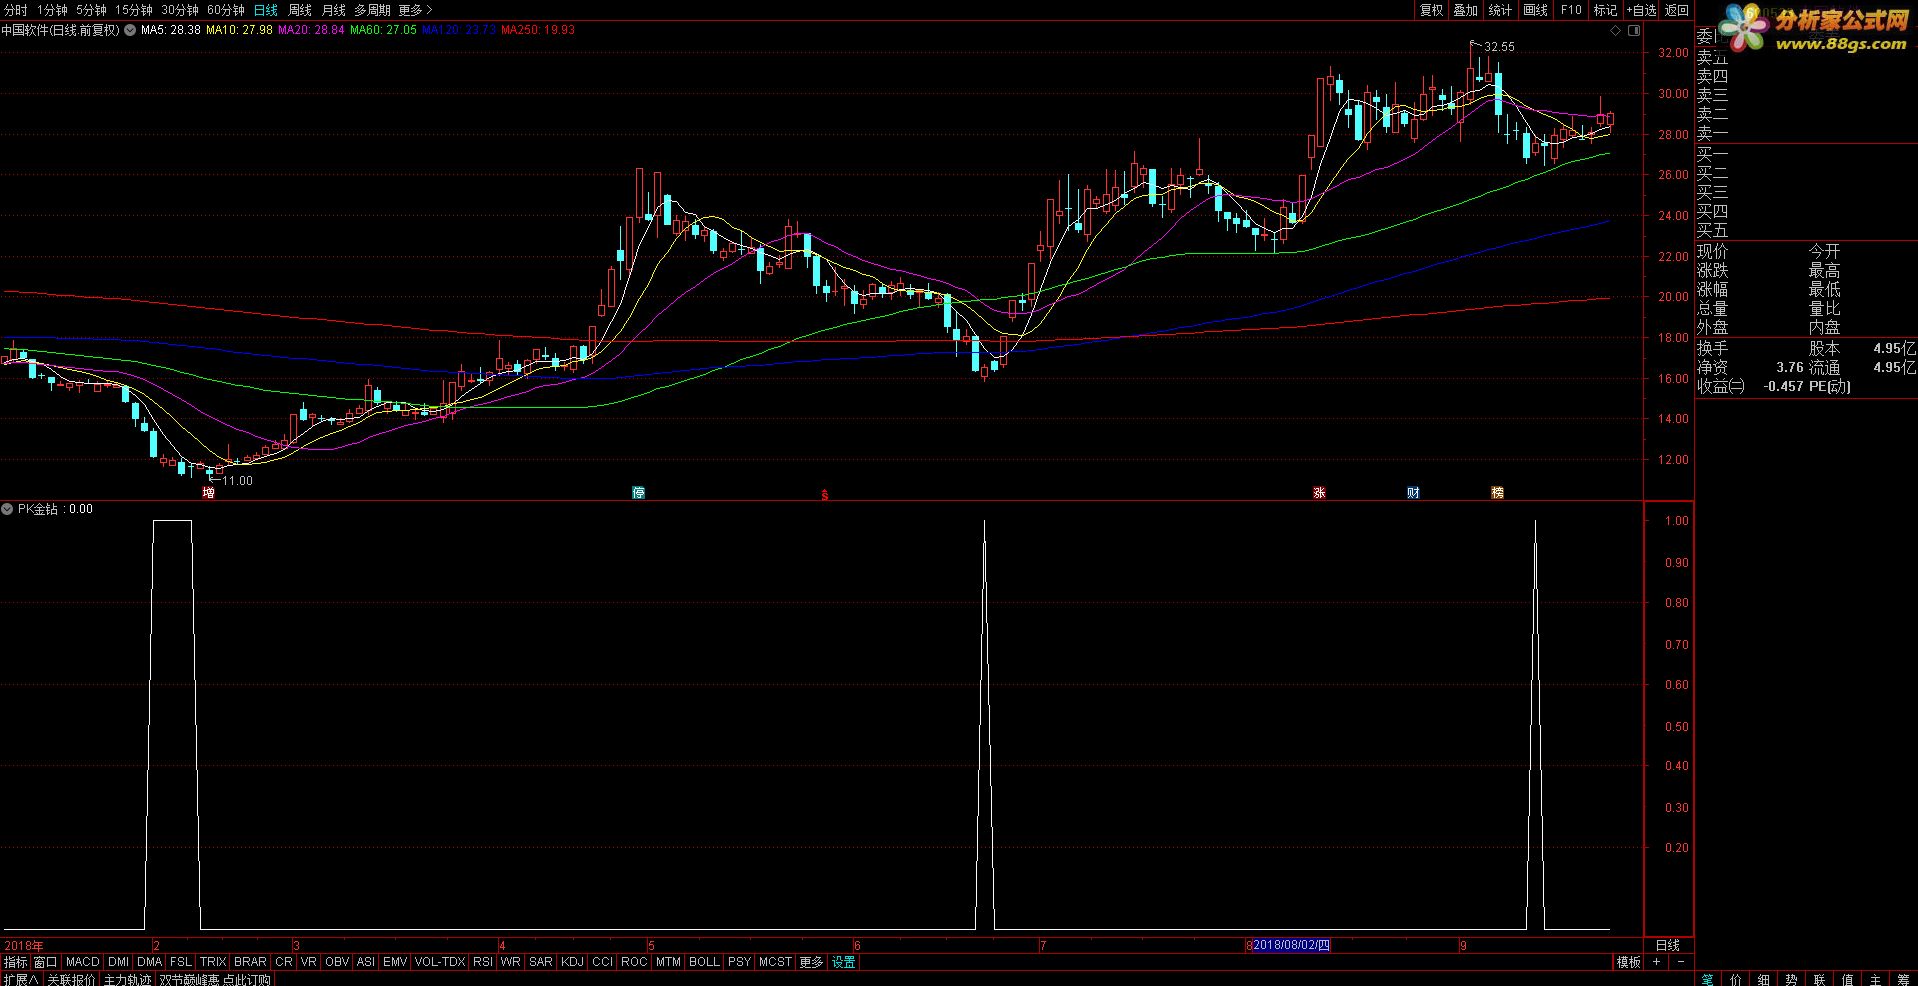Screen dimensions: 1918x986
Task: Open 多周期 multi-period view
Action: (372, 10)
